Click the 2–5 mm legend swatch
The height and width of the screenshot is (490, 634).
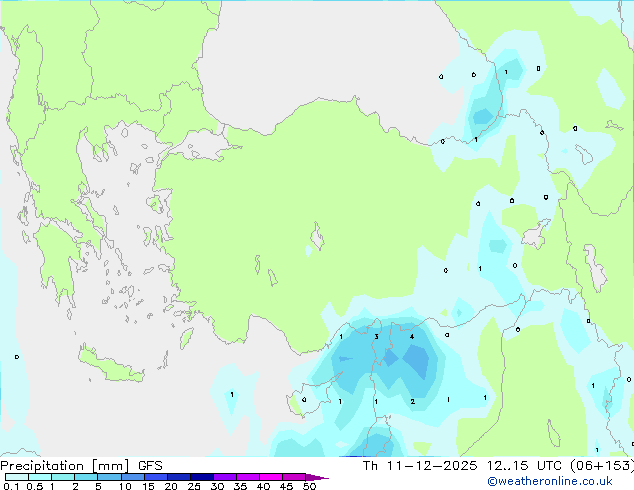click(86, 477)
